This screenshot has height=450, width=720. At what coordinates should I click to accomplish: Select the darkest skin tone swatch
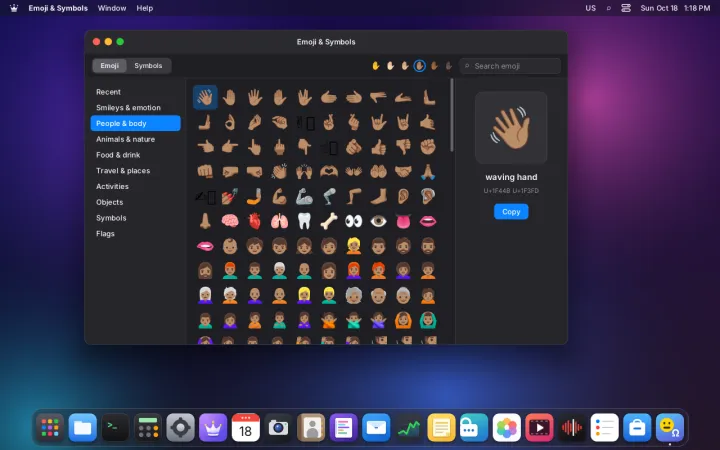pos(449,66)
